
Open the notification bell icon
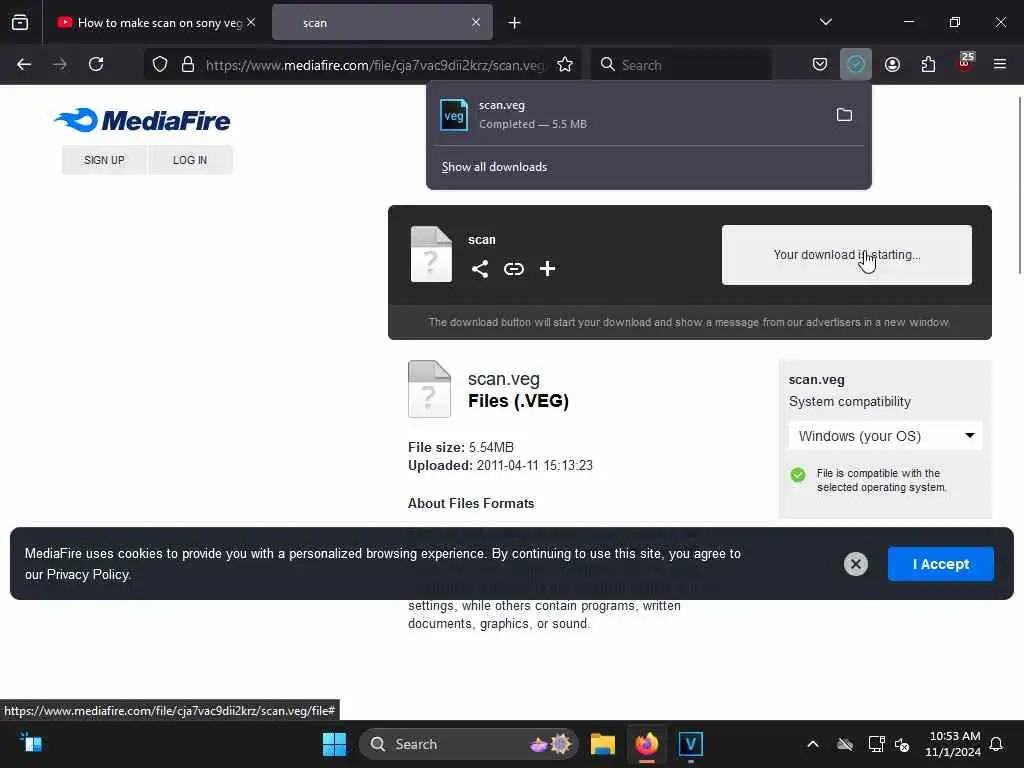tap(996, 744)
